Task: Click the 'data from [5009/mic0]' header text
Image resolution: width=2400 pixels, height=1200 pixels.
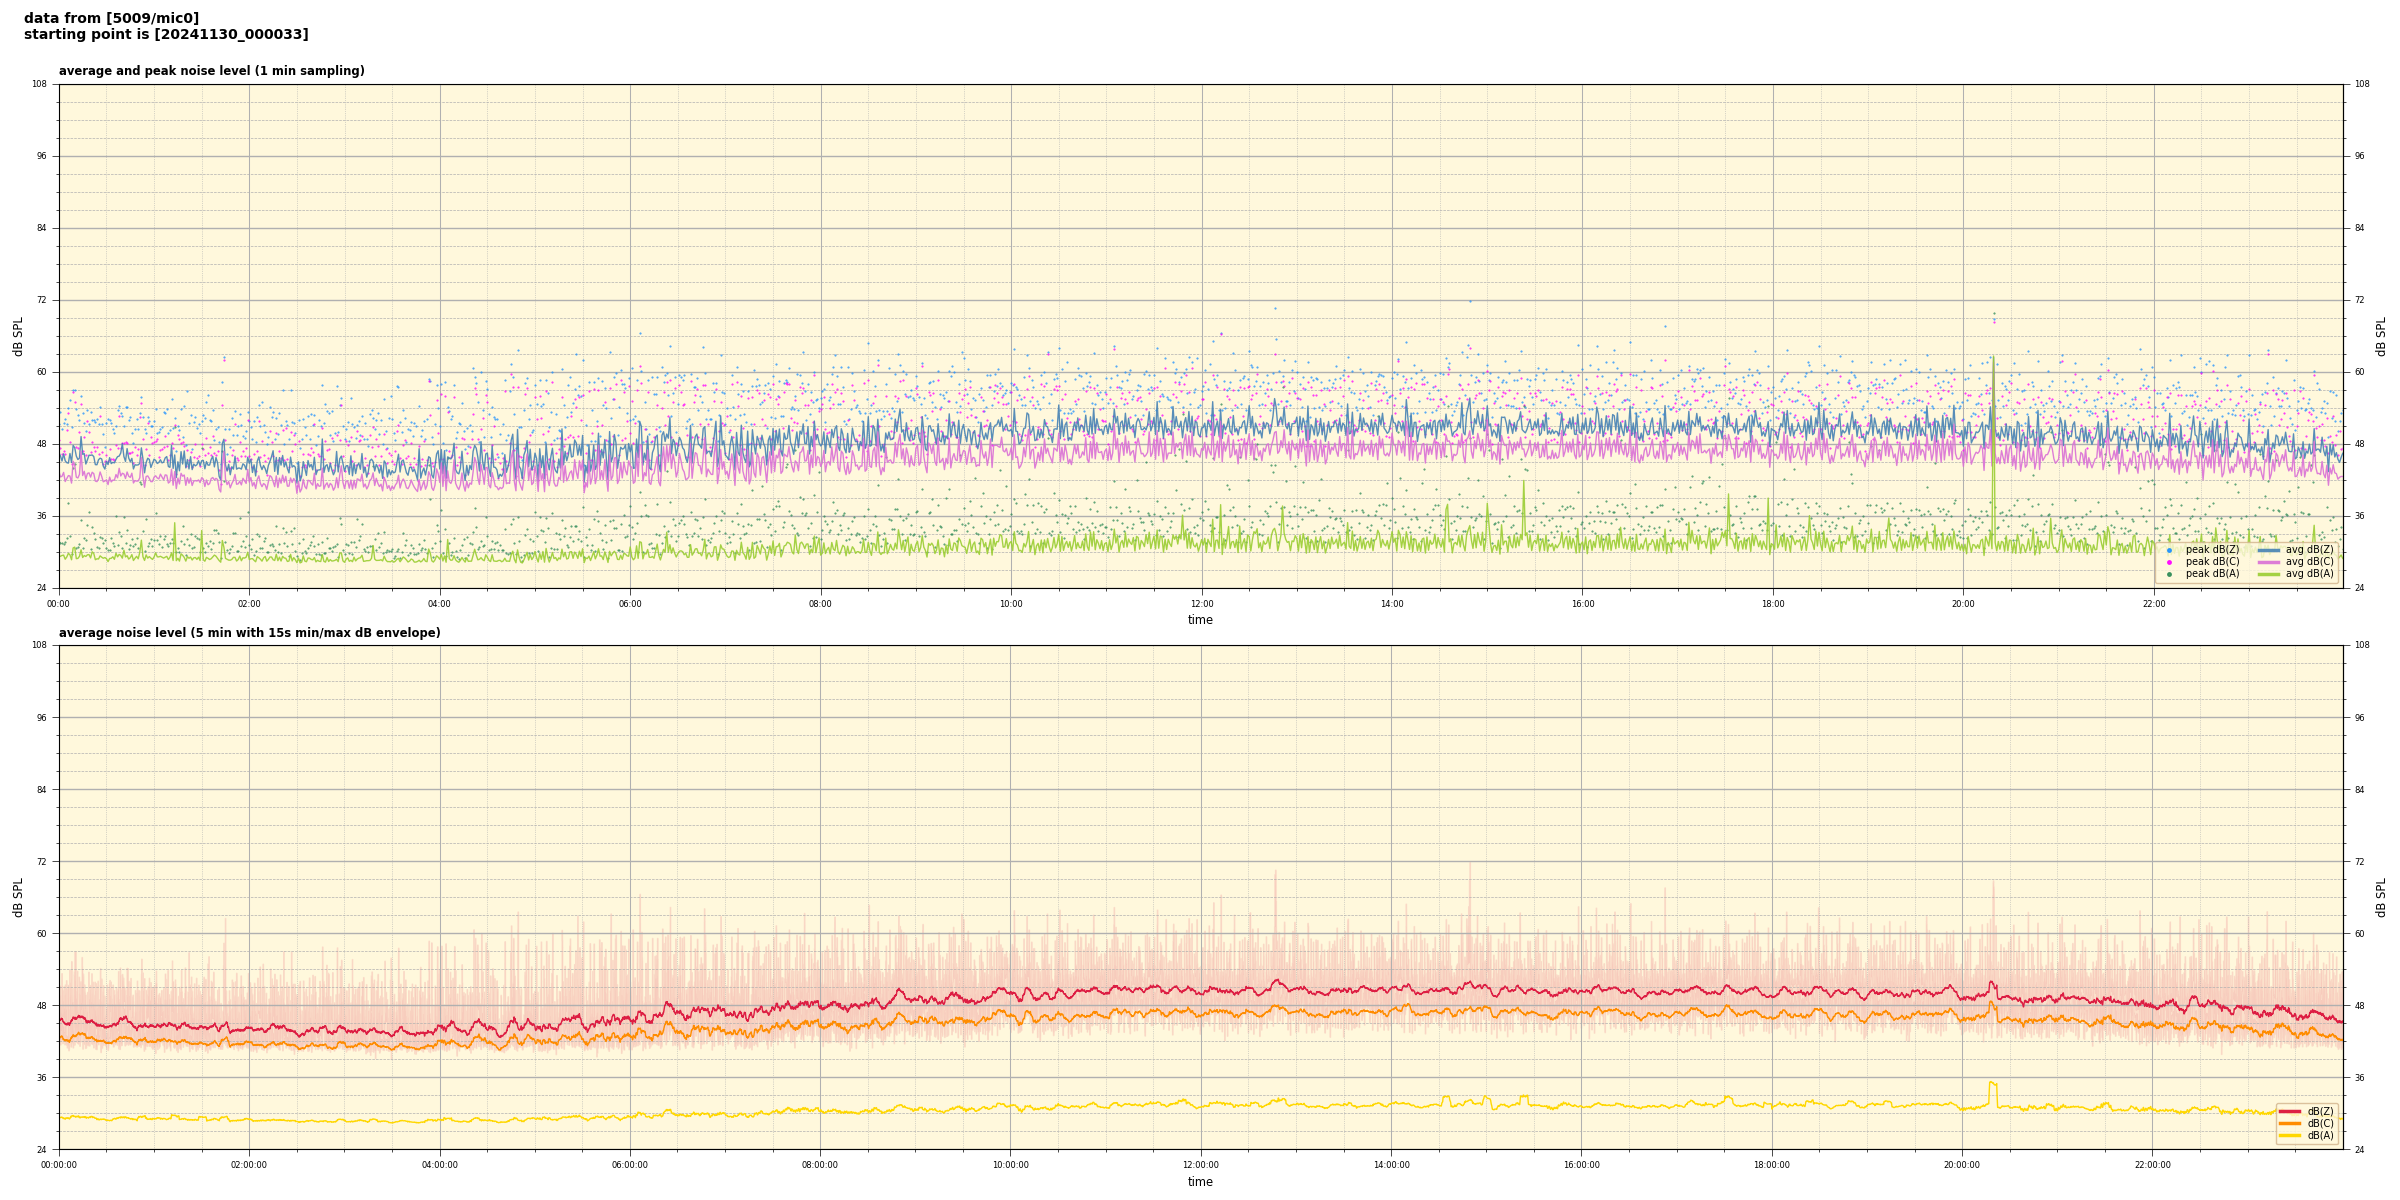Action: [111, 18]
